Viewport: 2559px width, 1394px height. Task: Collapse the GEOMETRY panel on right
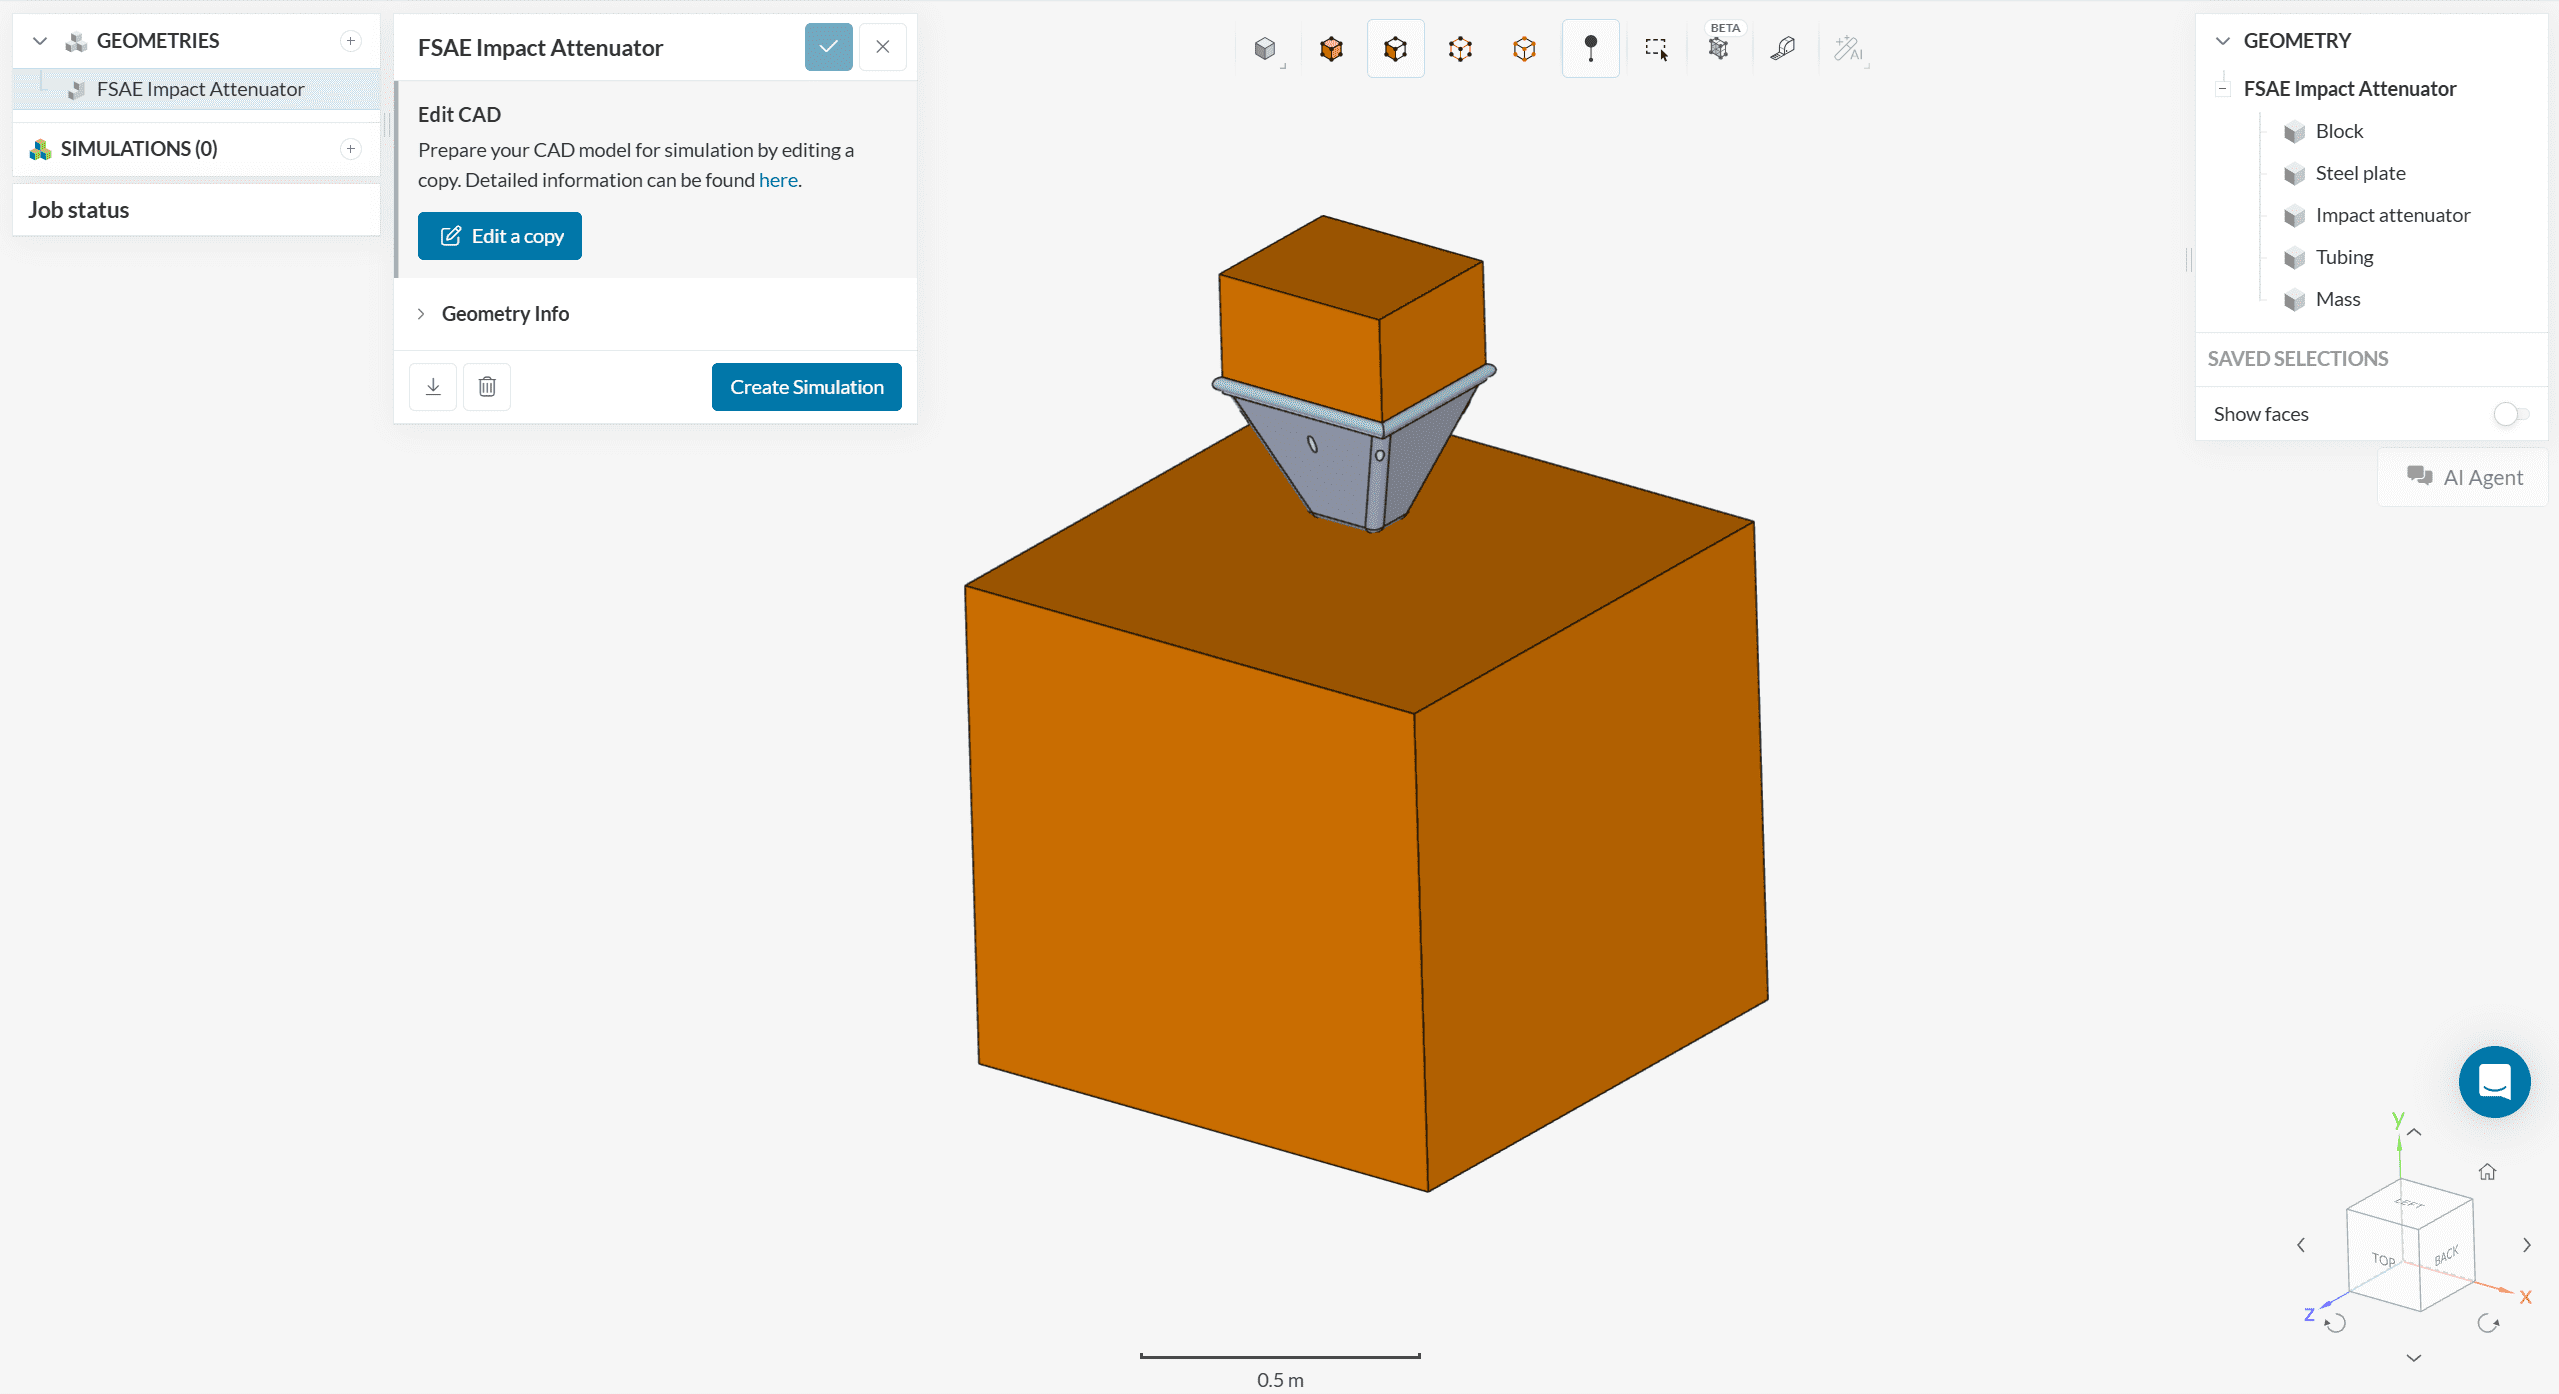pos(2222,41)
